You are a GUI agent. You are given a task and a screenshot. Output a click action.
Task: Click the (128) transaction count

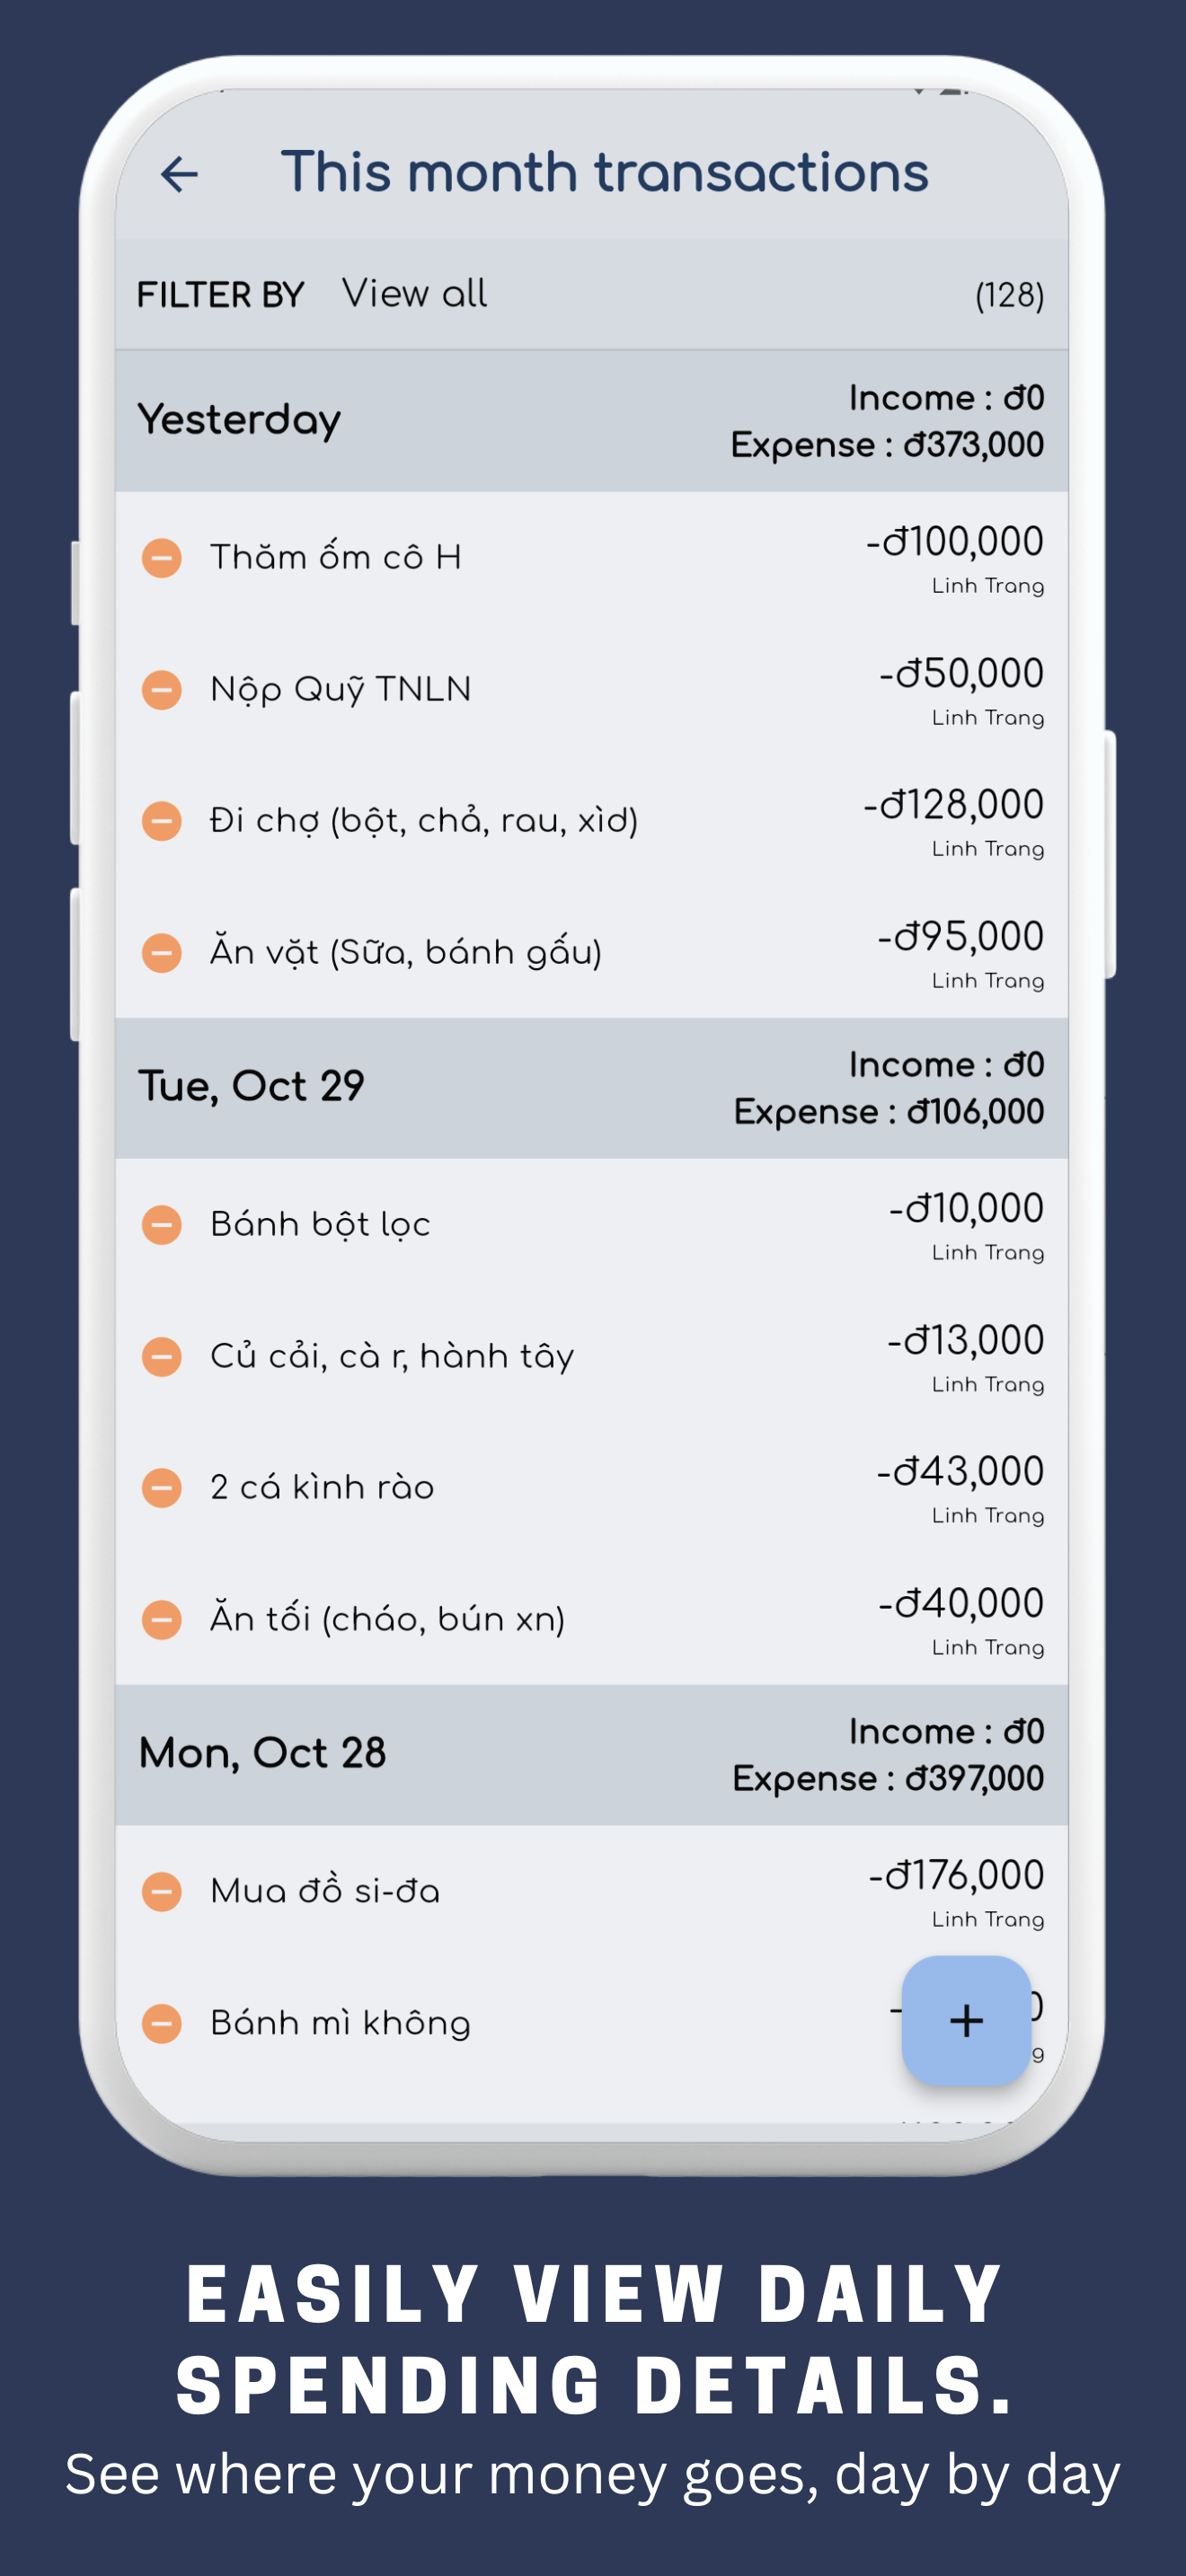1009,295
